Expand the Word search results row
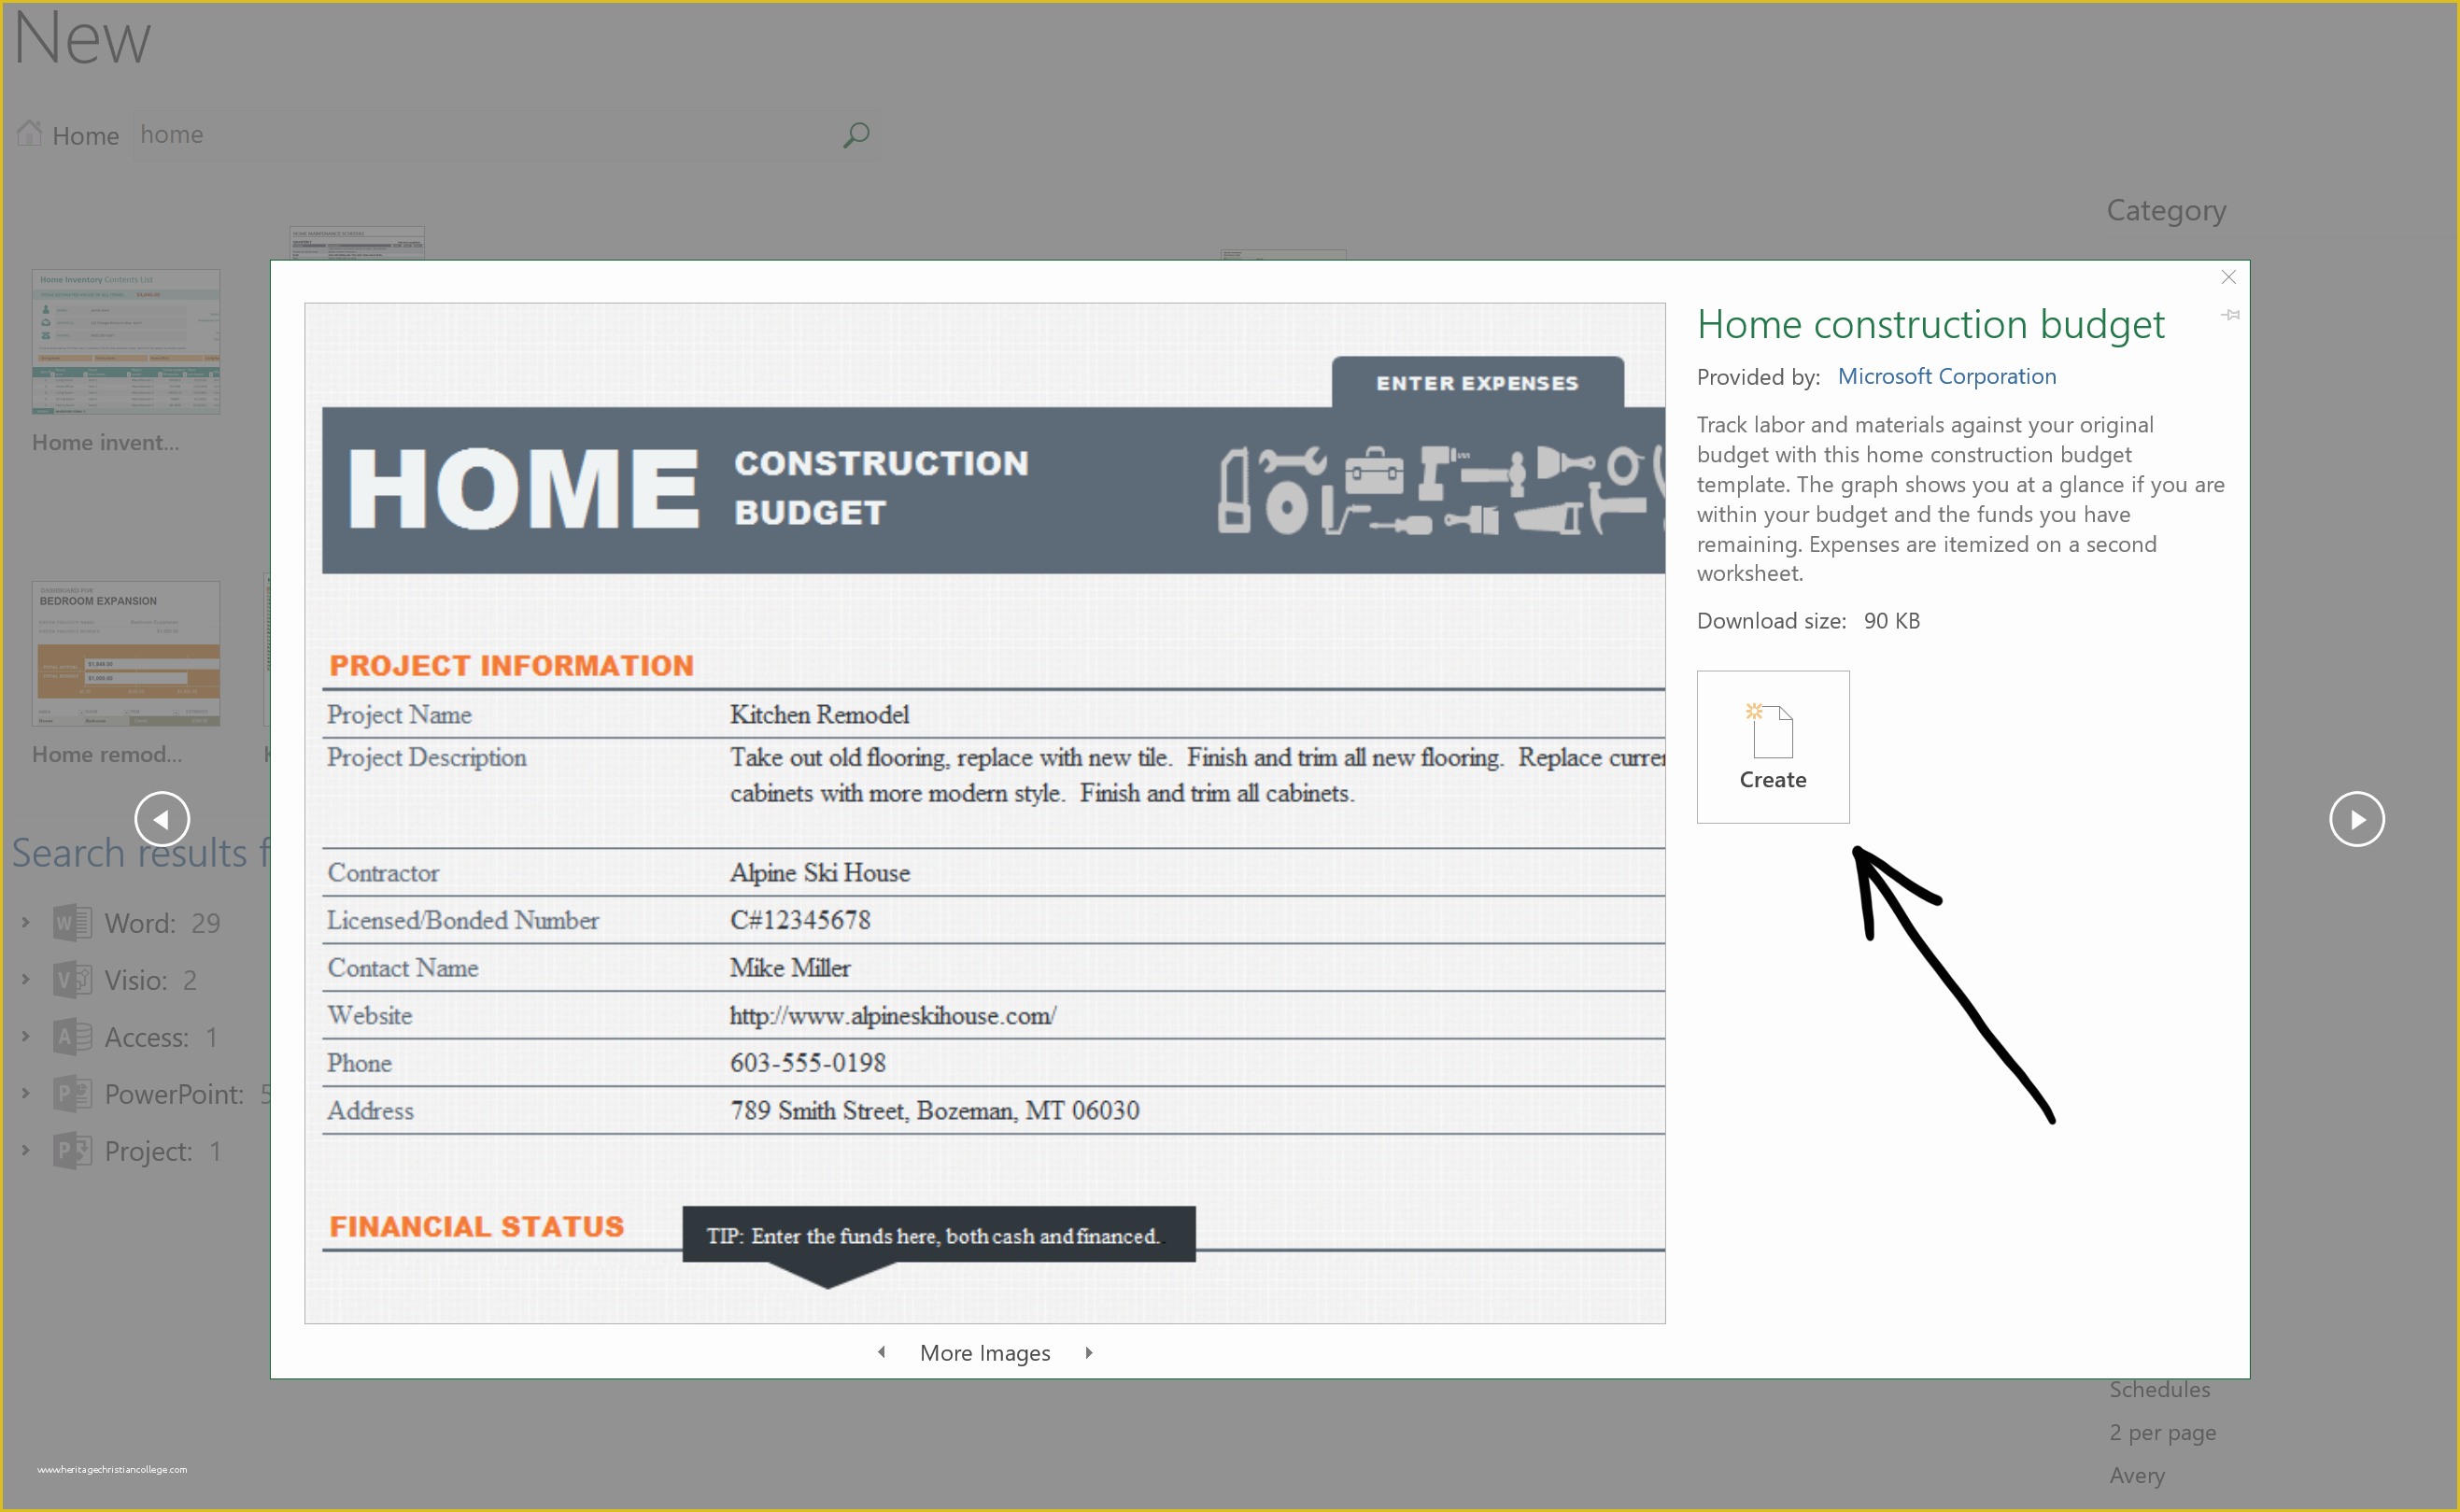 tap(26, 922)
